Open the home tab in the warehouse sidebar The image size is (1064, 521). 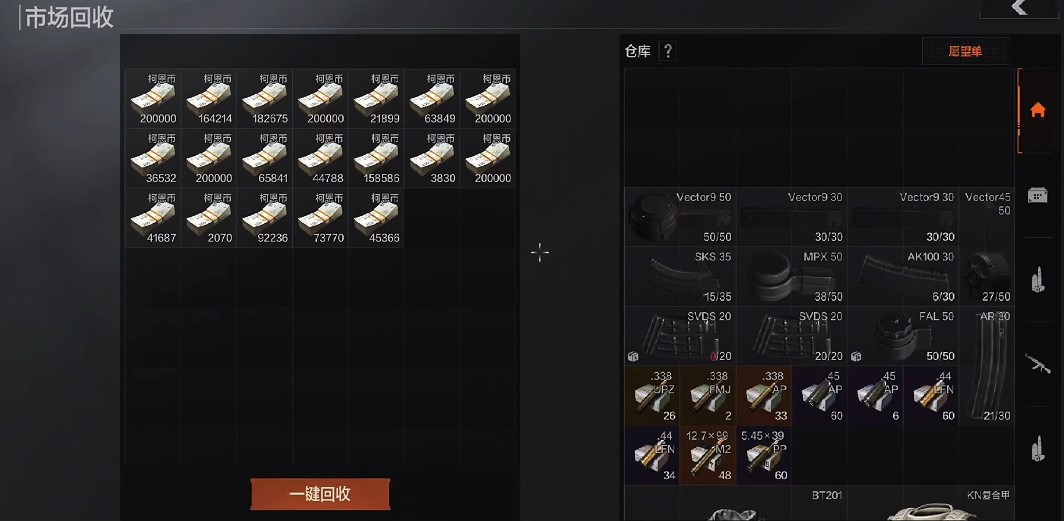(1037, 110)
